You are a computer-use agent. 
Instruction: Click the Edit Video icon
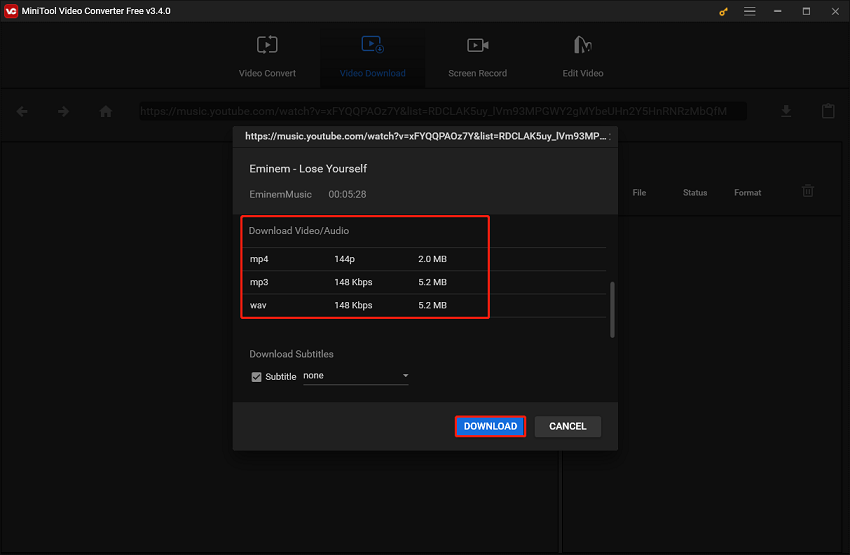point(583,44)
